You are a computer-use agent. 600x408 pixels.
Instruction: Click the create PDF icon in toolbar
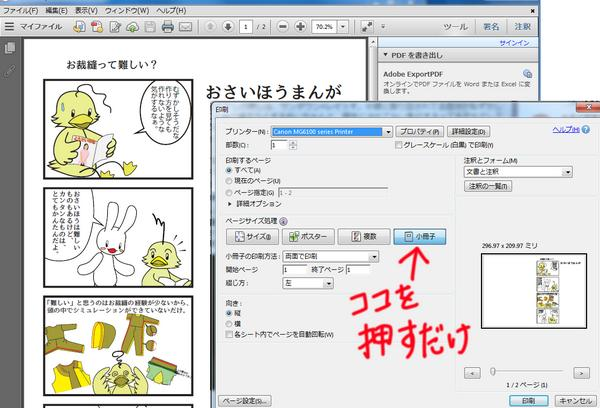tap(97, 26)
